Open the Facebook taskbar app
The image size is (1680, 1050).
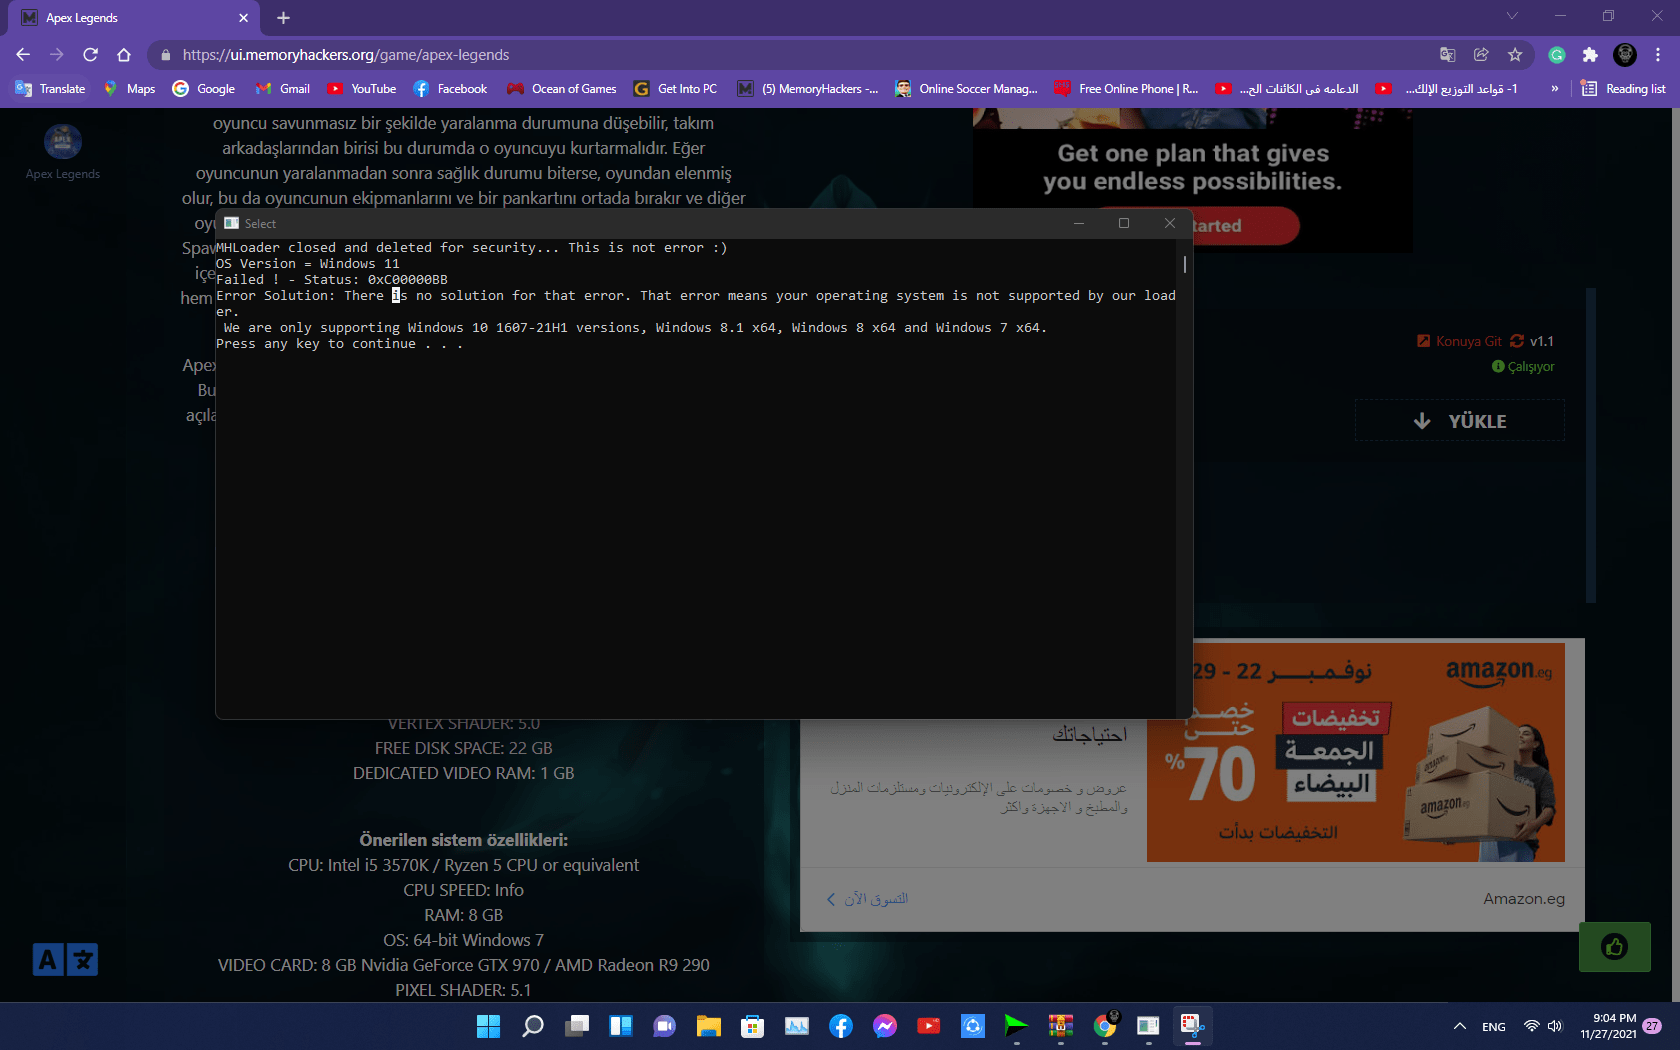click(841, 1026)
